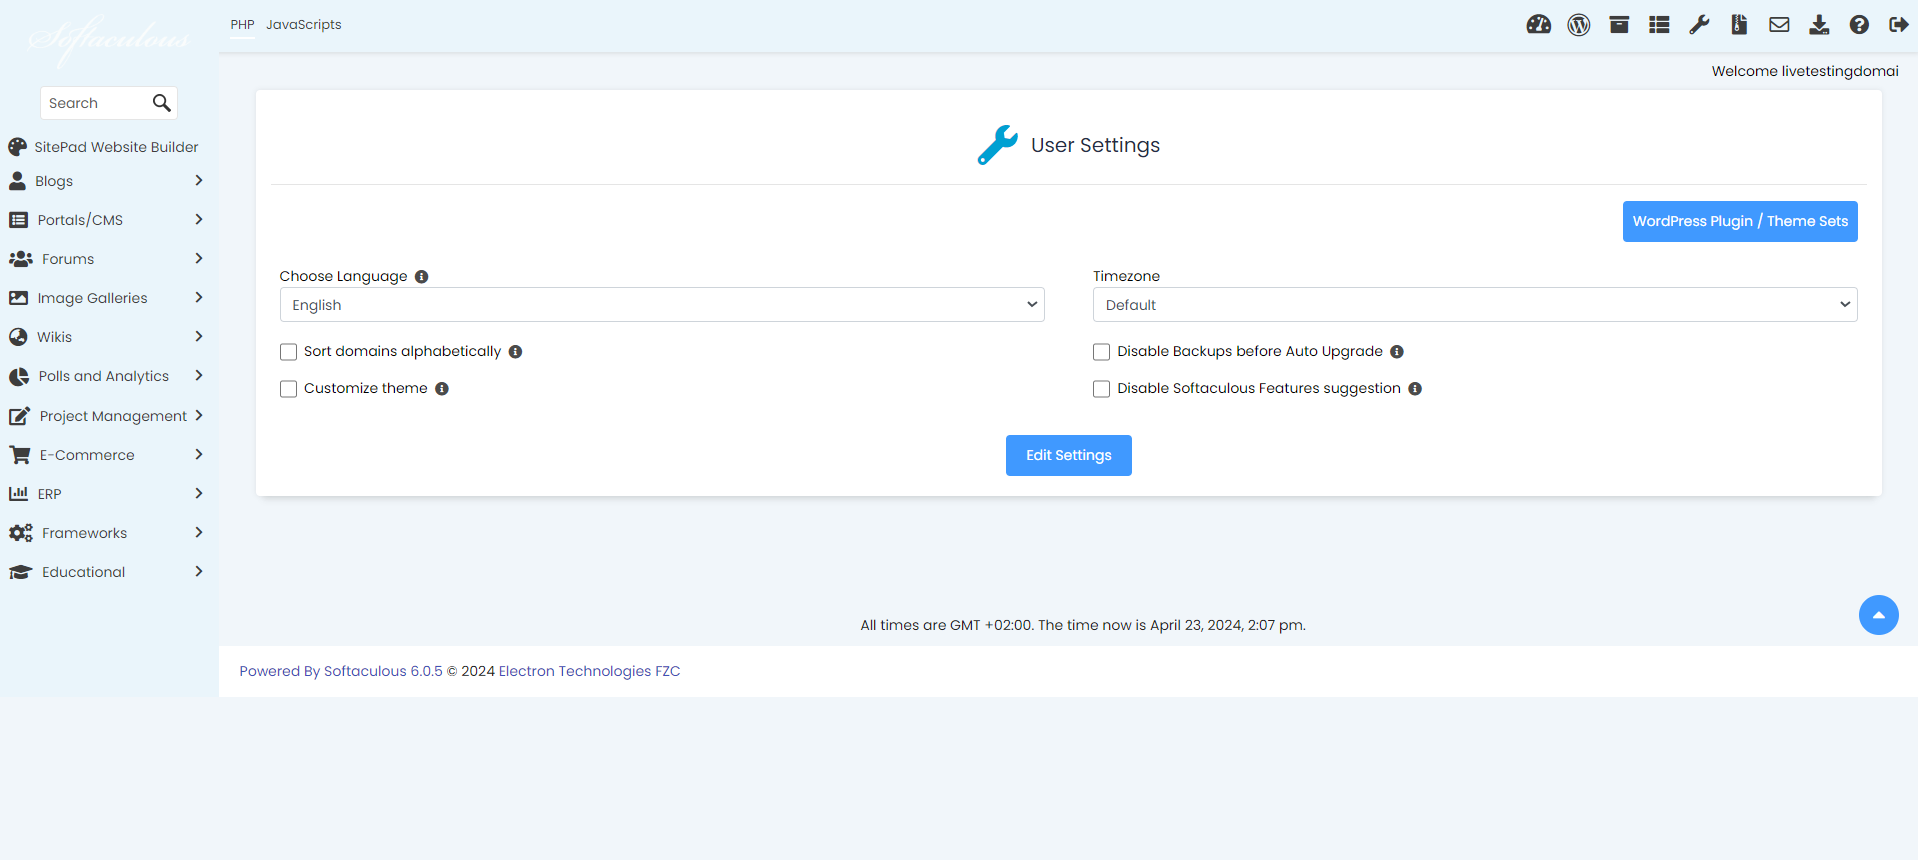Click info icon next to Choose Language
The height and width of the screenshot is (860, 1918).
tap(422, 277)
